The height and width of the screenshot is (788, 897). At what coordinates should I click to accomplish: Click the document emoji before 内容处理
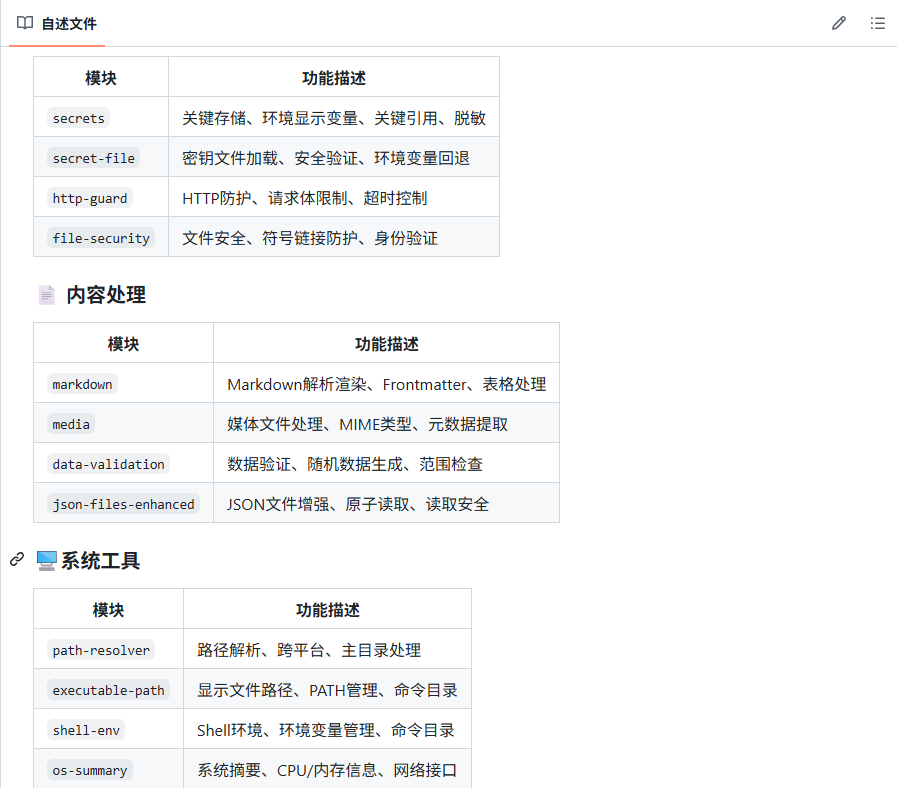pos(47,295)
